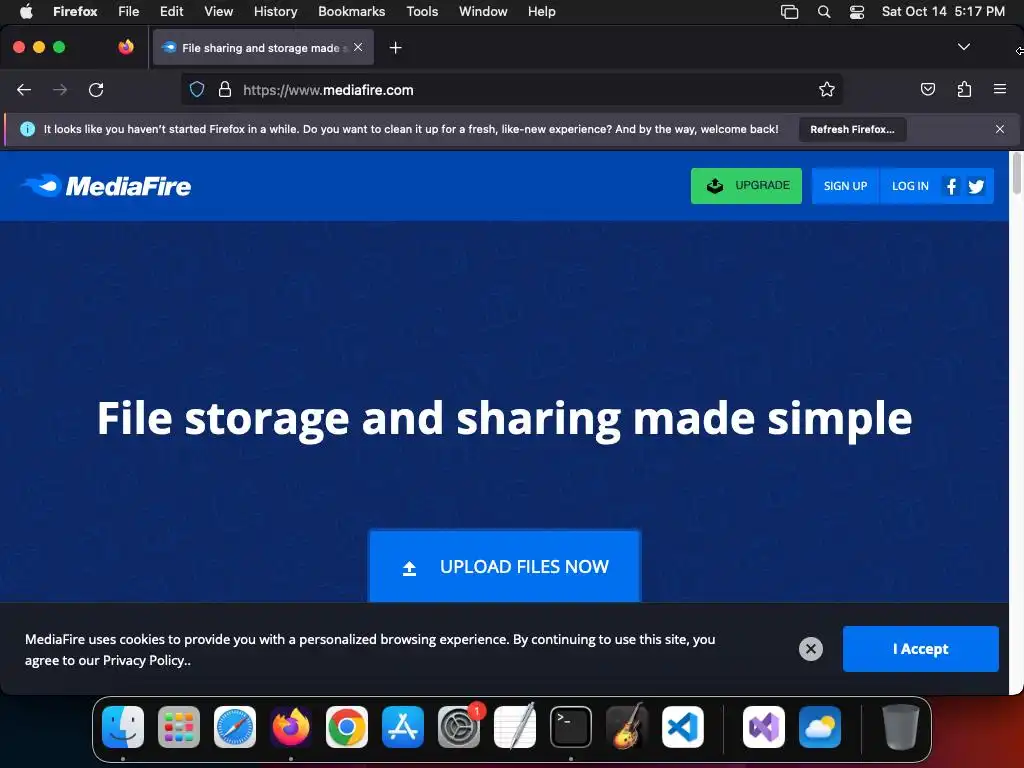1024x768 pixels.
Task: Go back using the browser back arrow
Action: (24, 89)
